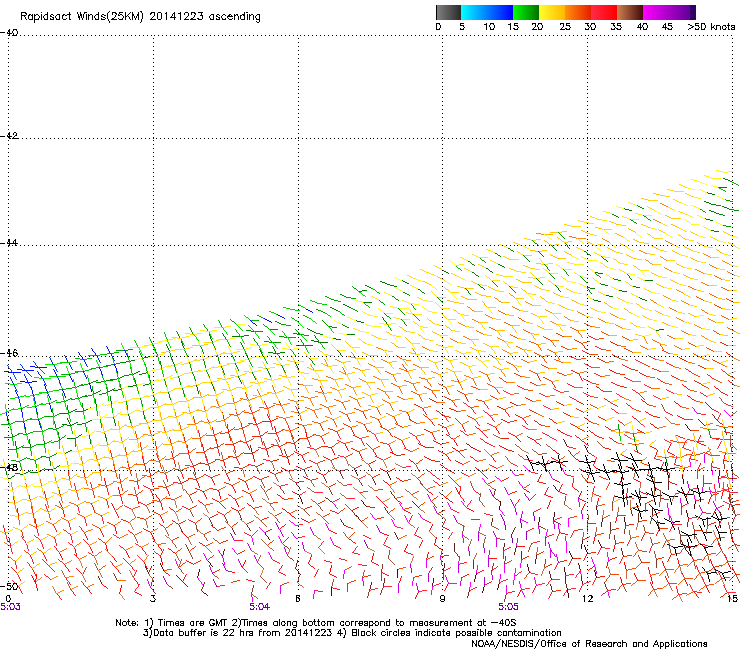The width and height of the screenshot is (740, 650).
Task: Click the 'Data buffer is 22 hrs' note line
Action: click(x=352, y=633)
